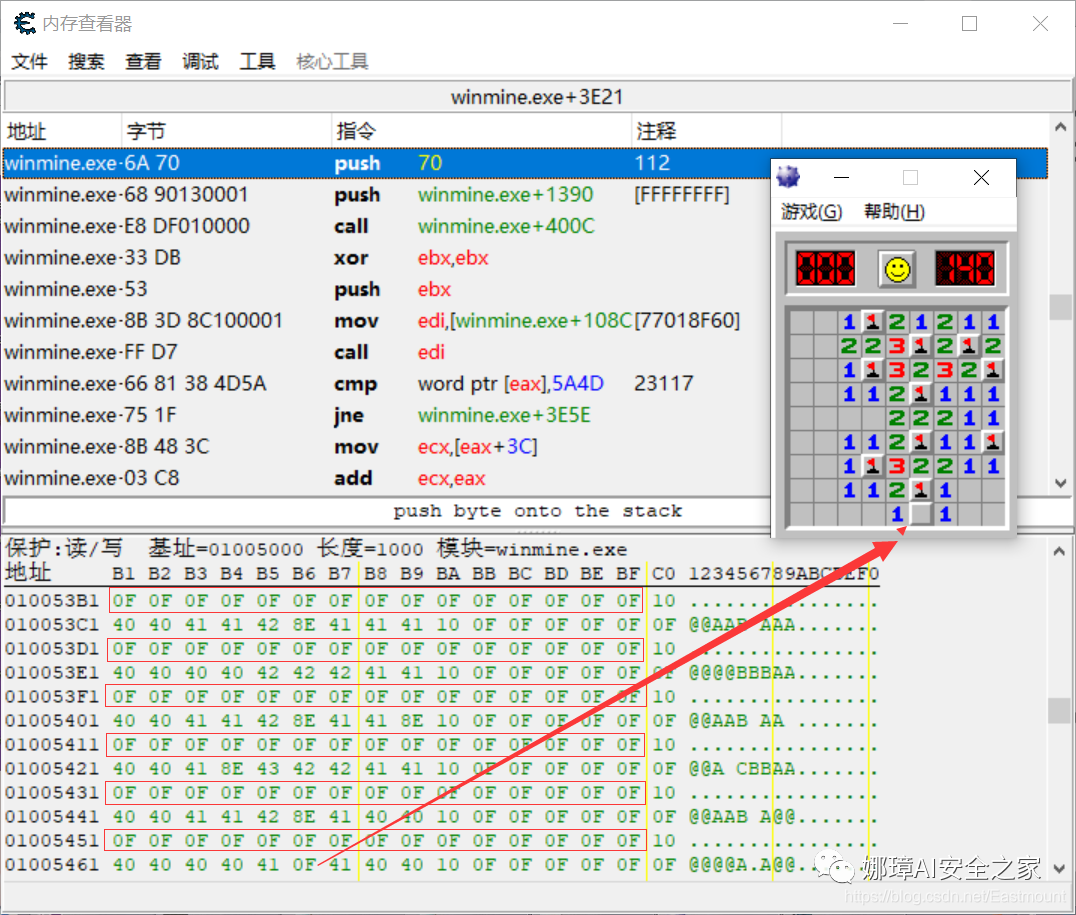The height and width of the screenshot is (915, 1076).
Task: Click the B1 column header in hex view
Action: (x=124, y=573)
